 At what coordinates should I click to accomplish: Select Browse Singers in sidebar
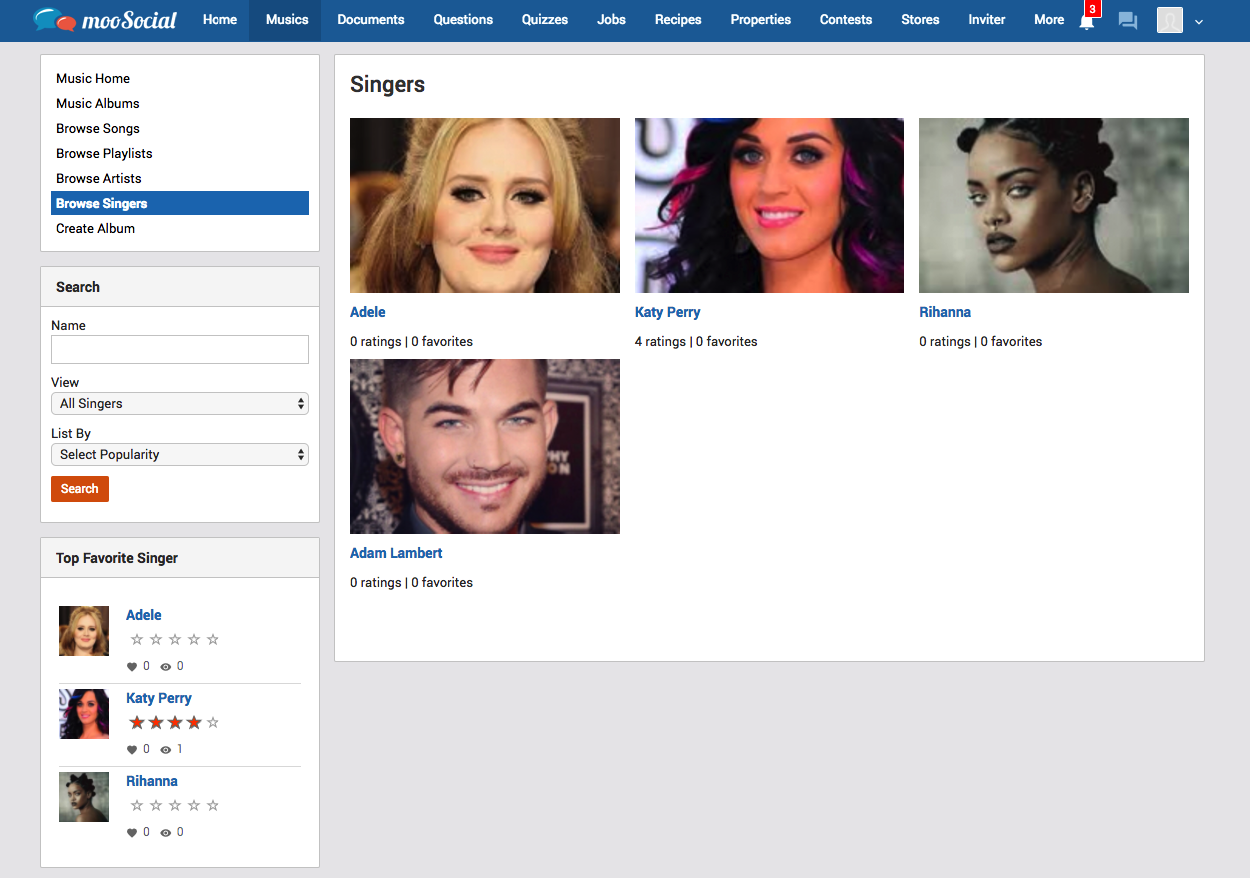[x=180, y=203]
